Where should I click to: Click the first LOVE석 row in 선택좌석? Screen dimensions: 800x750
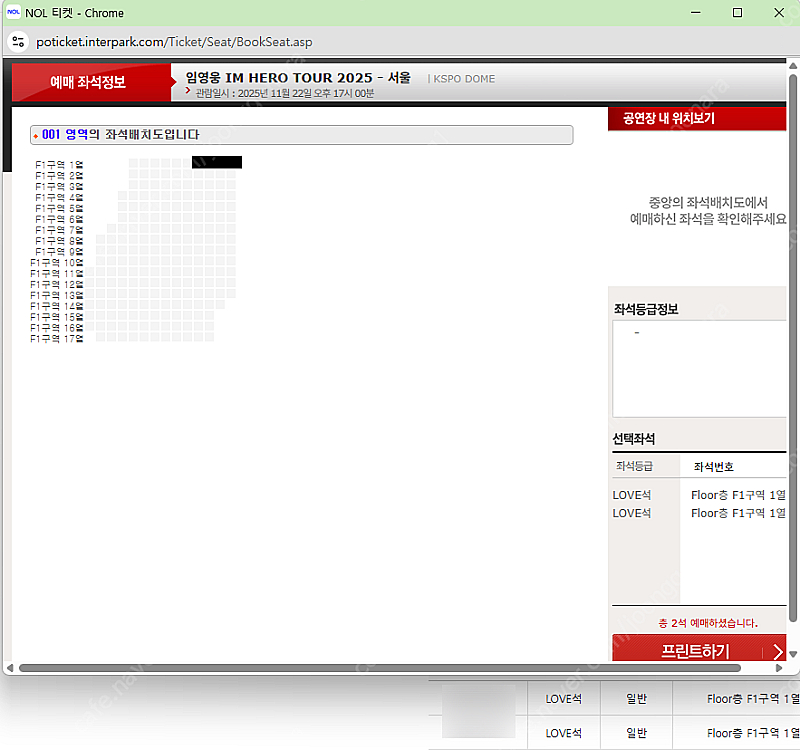click(x=699, y=495)
